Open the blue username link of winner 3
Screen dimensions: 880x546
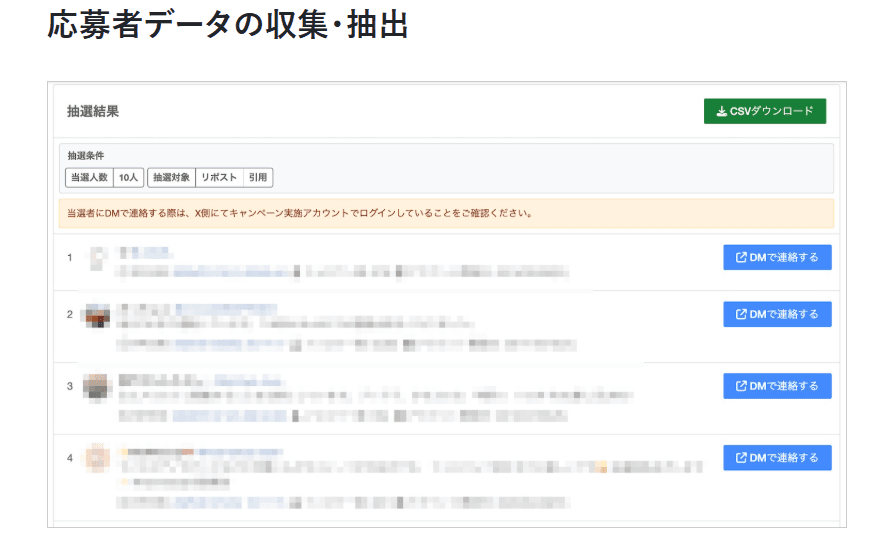[248, 381]
